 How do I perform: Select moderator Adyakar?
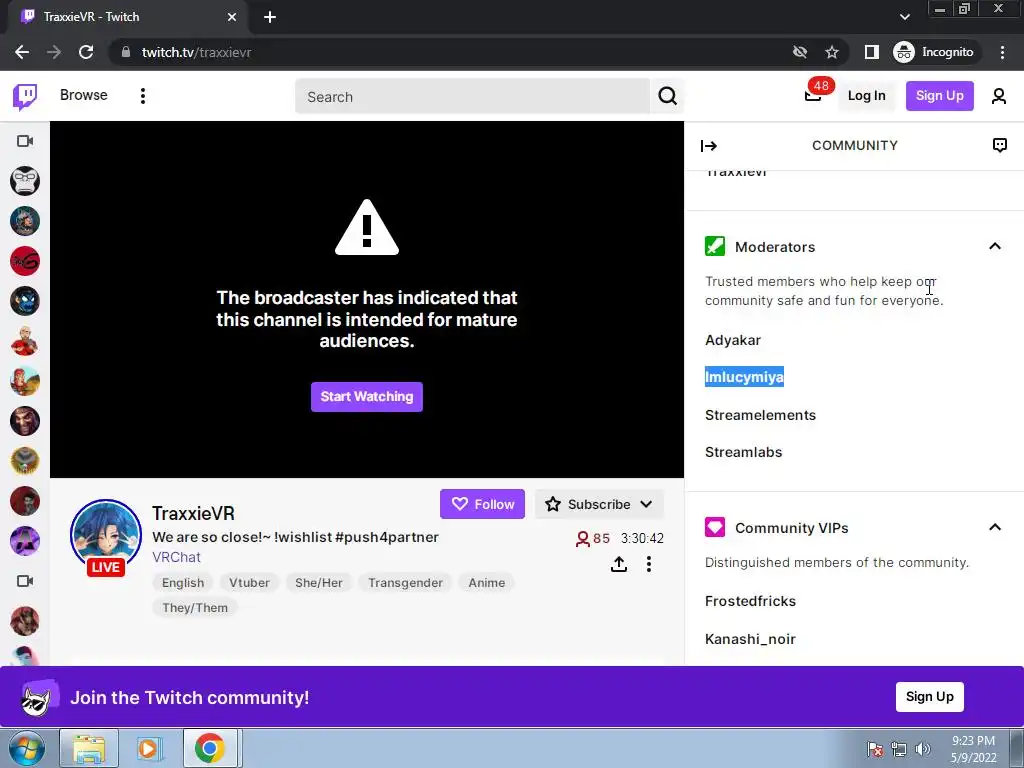733,340
